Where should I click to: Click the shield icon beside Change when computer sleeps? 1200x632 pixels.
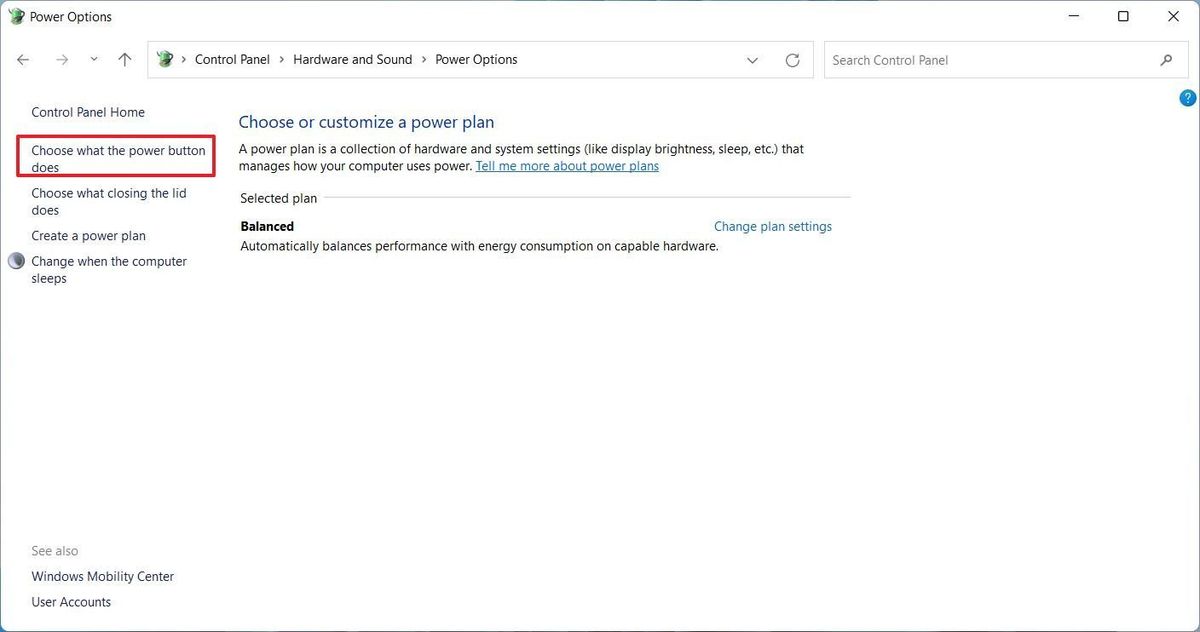point(16,260)
